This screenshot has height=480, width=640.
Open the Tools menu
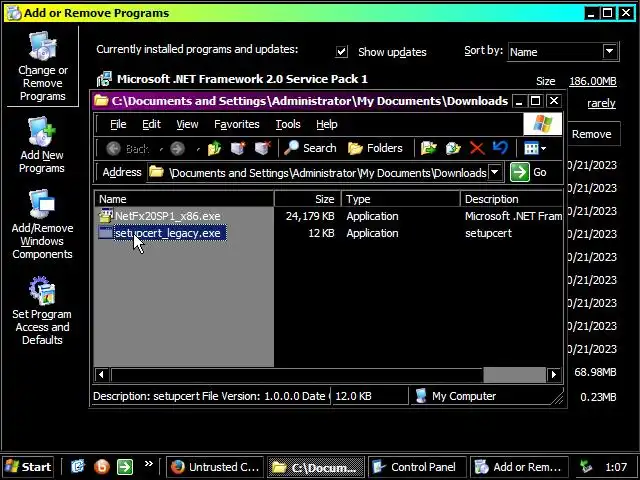point(288,124)
